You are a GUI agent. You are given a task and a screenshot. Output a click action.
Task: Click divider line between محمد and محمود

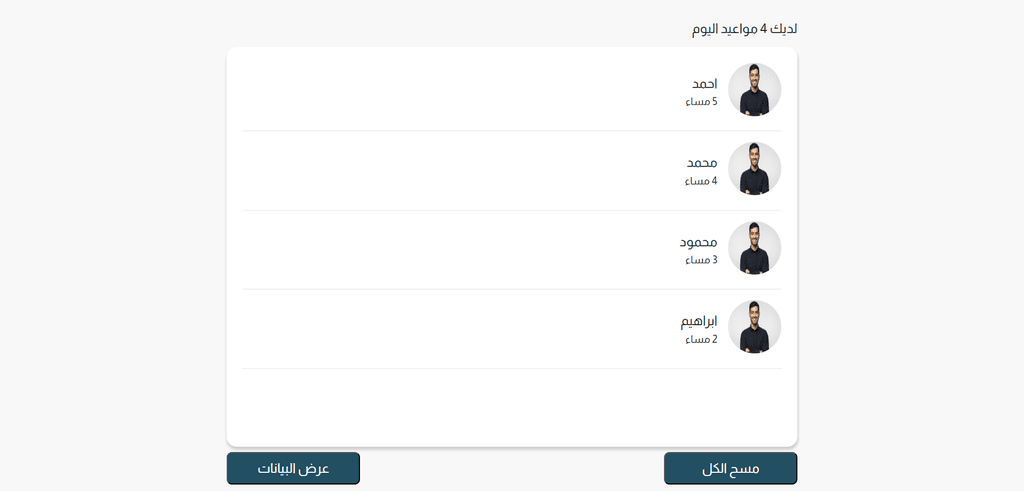pyautogui.click(x=512, y=210)
